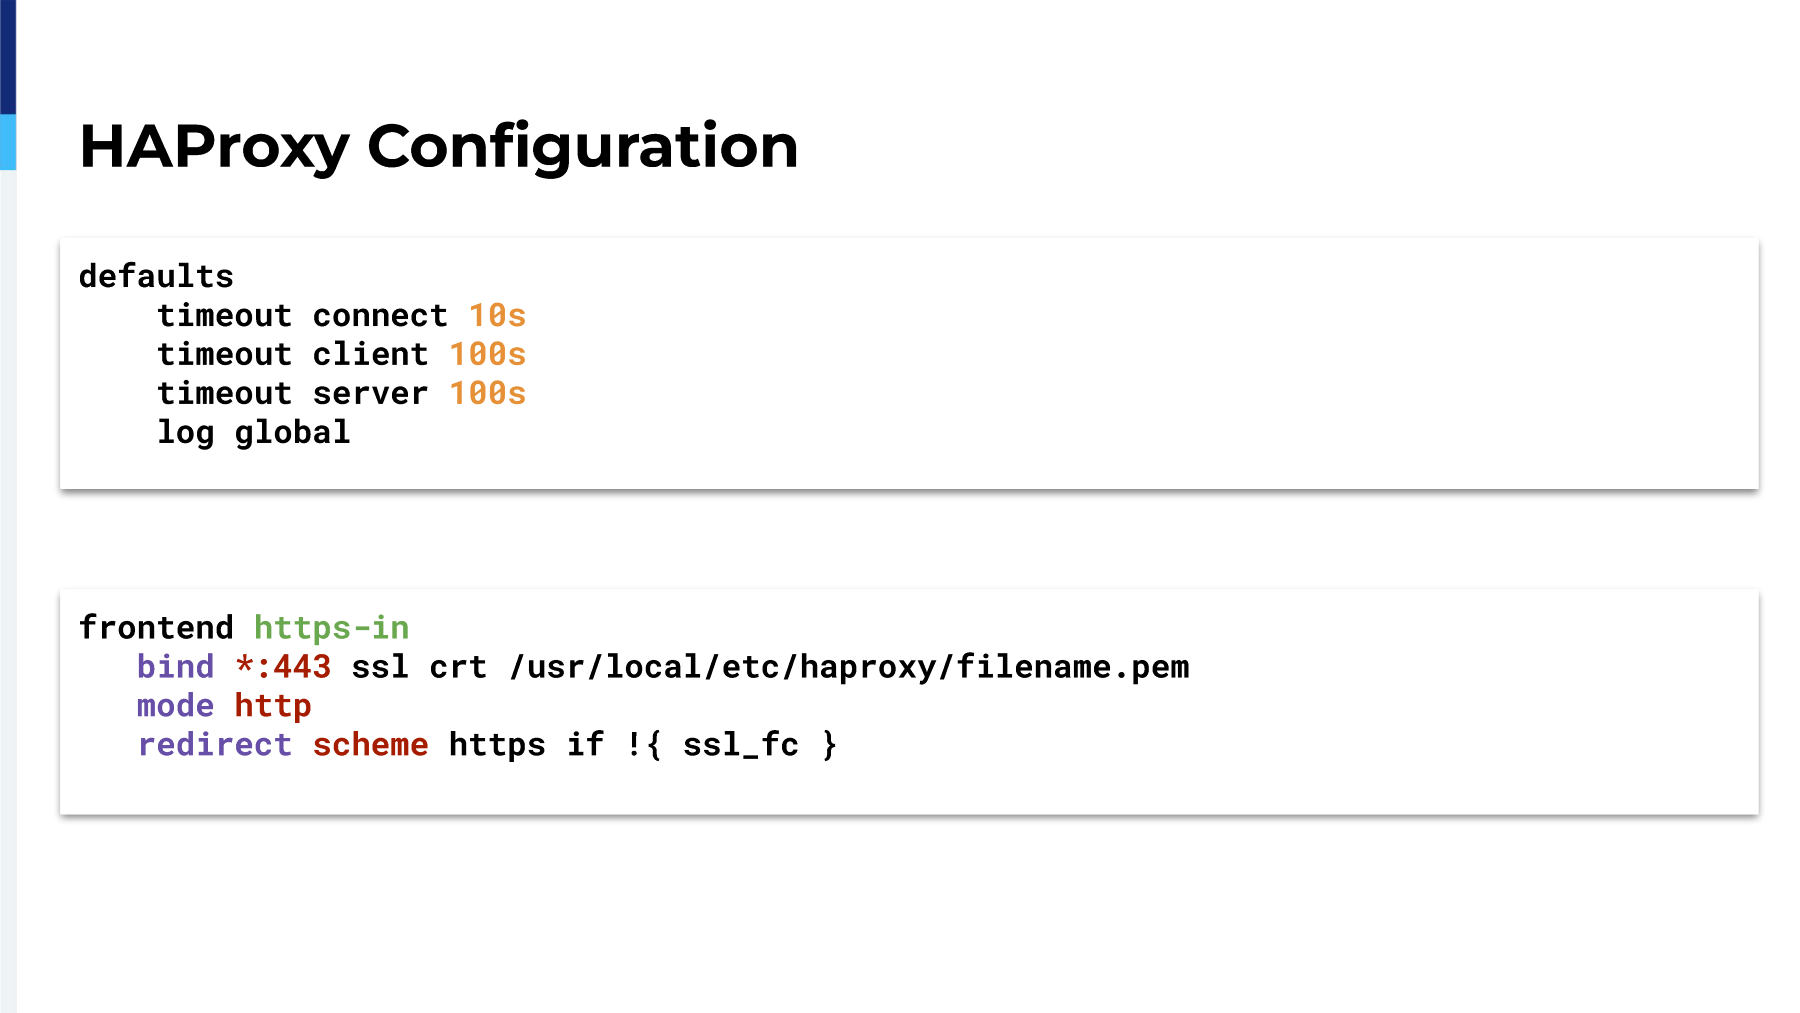Click the 'defaults' keyword in first code block

click(156, 276)
